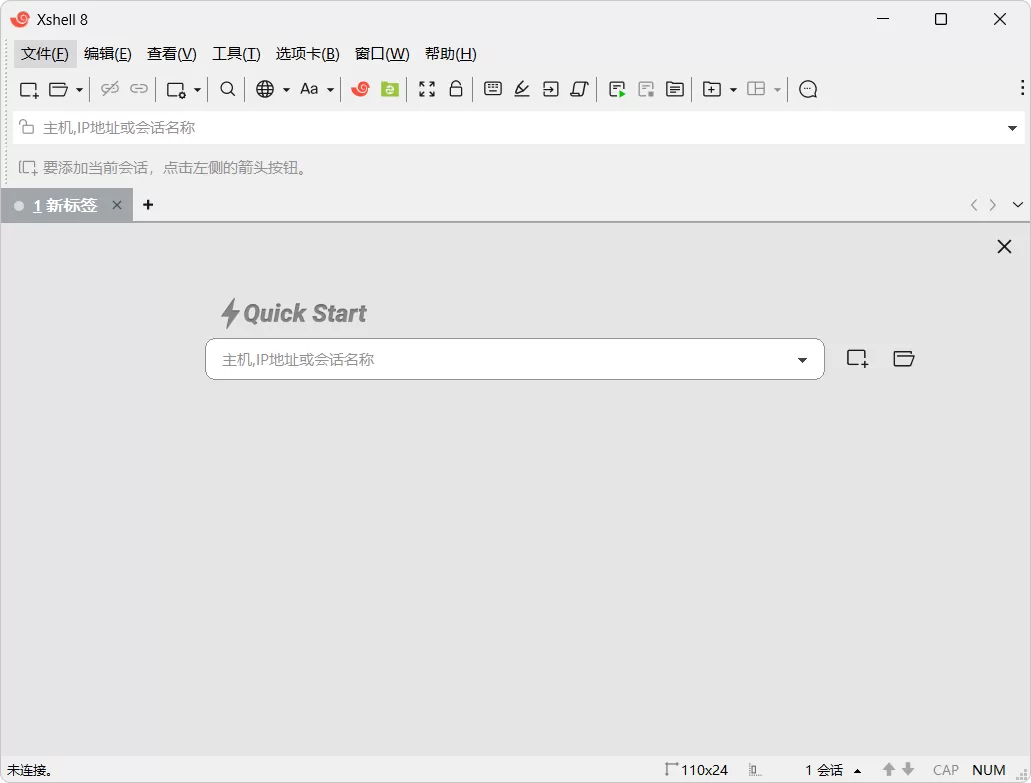Viewport: 1031px width, 783px height.
Task: Open the session folder icon beside Quick Start
Action: [903, 358]
